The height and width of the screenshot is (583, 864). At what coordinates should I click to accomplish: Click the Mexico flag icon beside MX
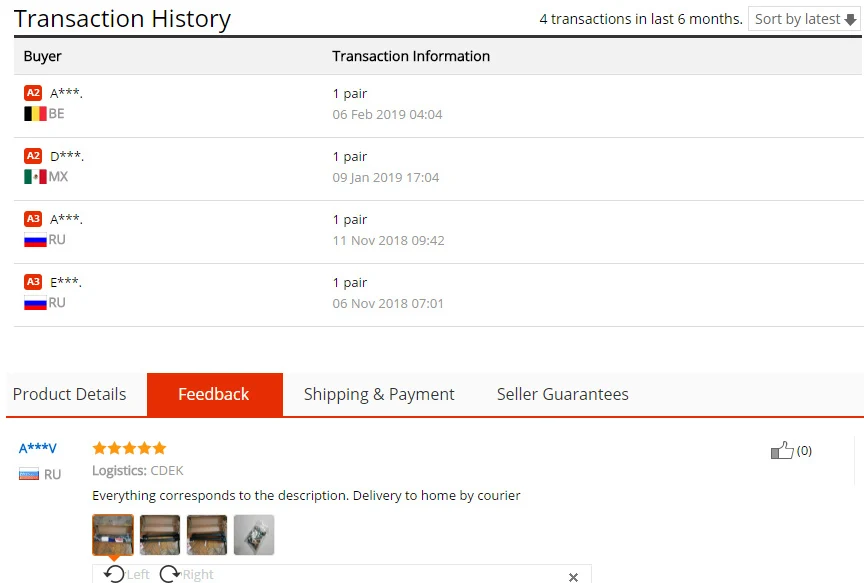35,177
